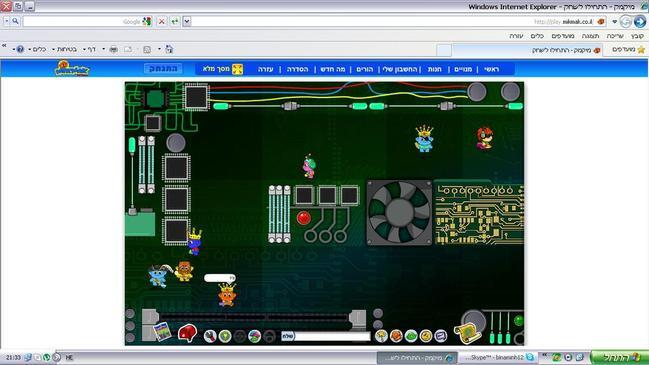Click the red boxing glove icon
The width and height of the screenshot is (649, 365).
[187, 333]
